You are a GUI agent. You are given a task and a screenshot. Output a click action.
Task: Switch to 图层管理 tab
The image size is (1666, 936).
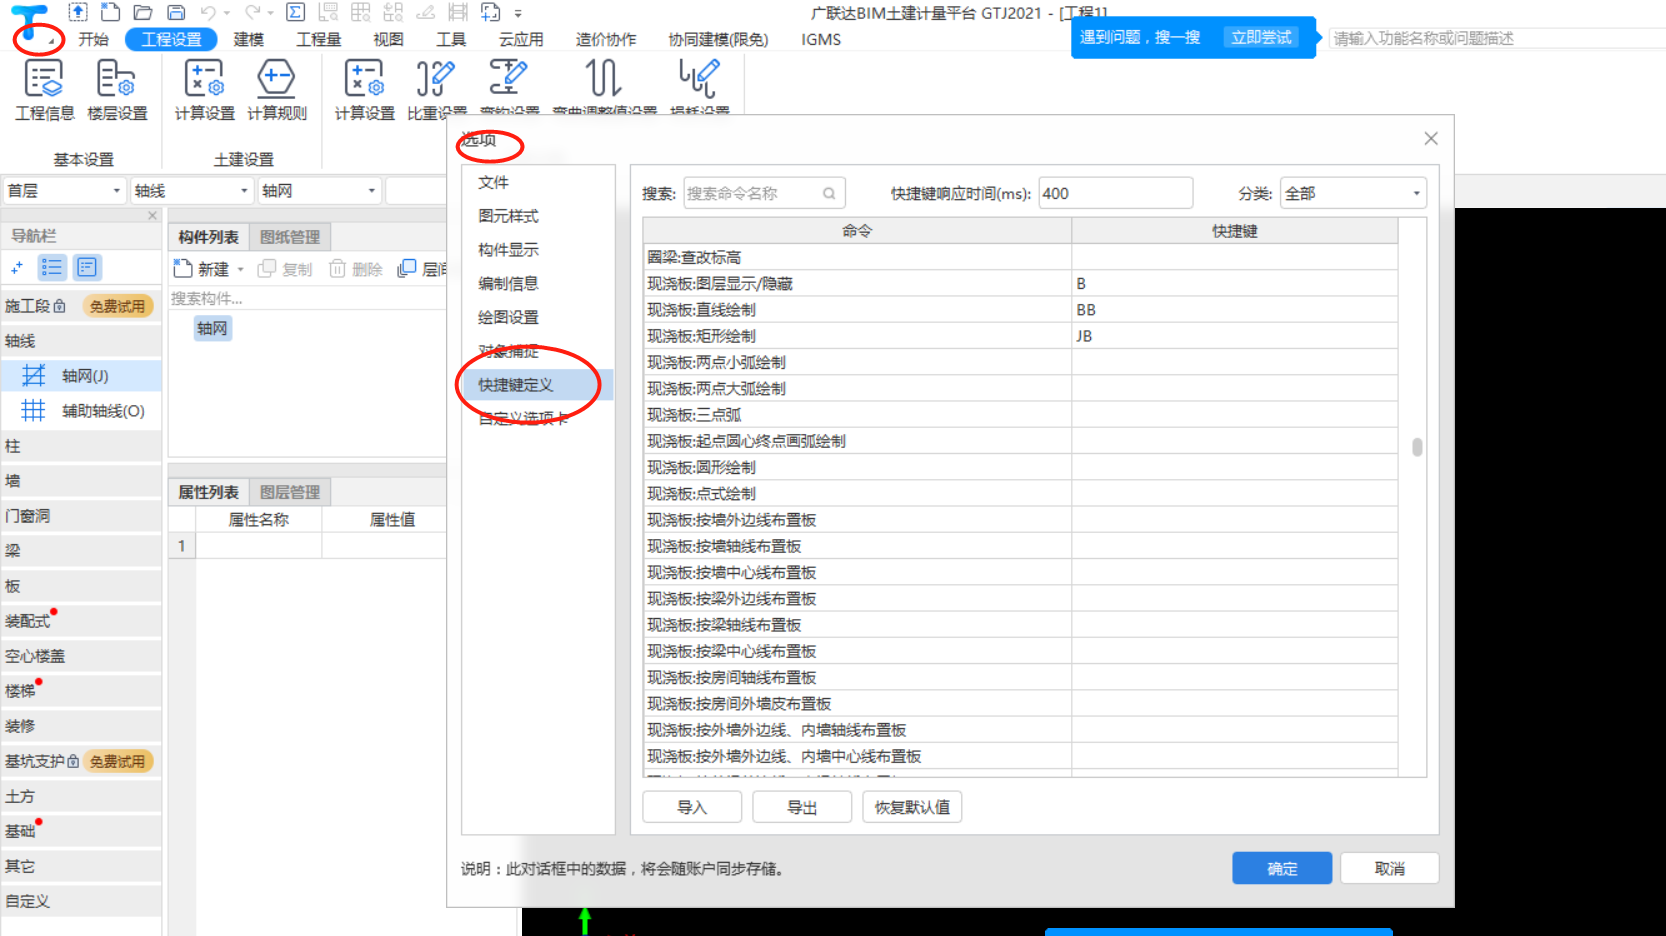[290, 492]
